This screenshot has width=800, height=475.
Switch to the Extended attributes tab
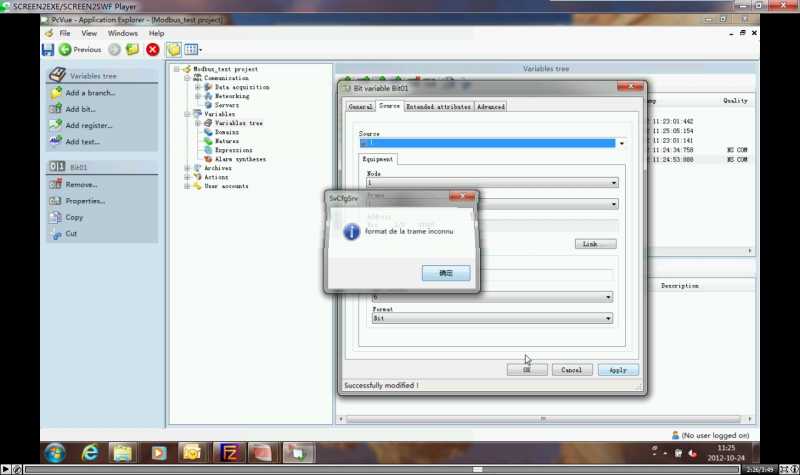(438, 107)
